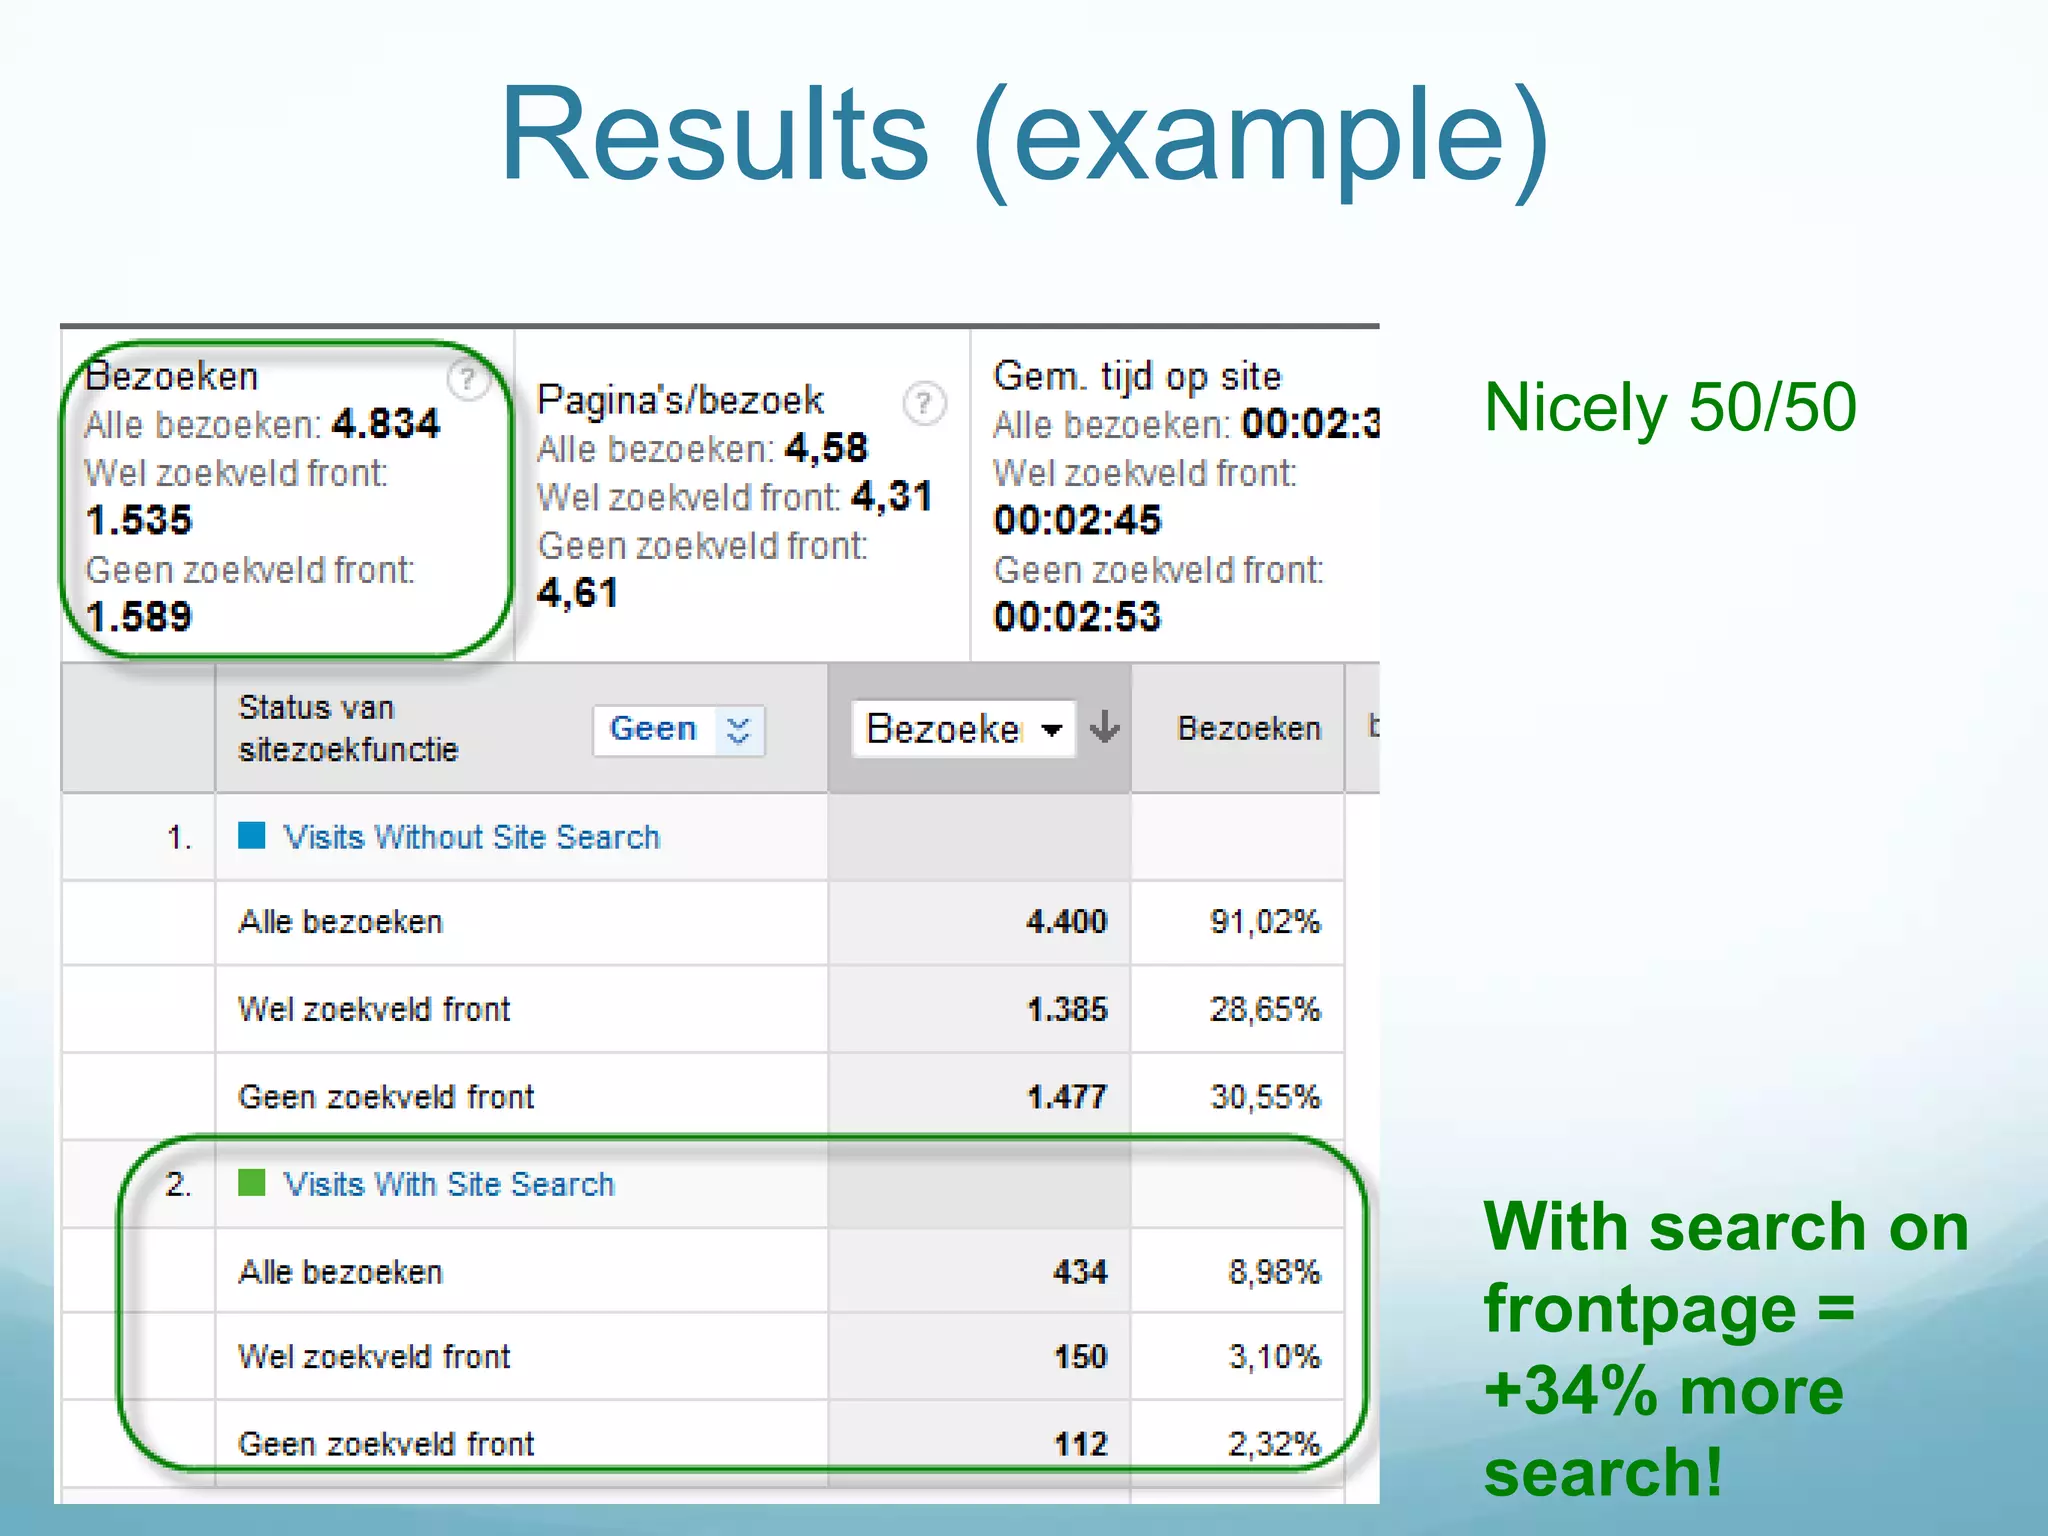2048x1536 pixels.
Task: Select the Pagina's/bezoek metric block
Action: [680, 401]
